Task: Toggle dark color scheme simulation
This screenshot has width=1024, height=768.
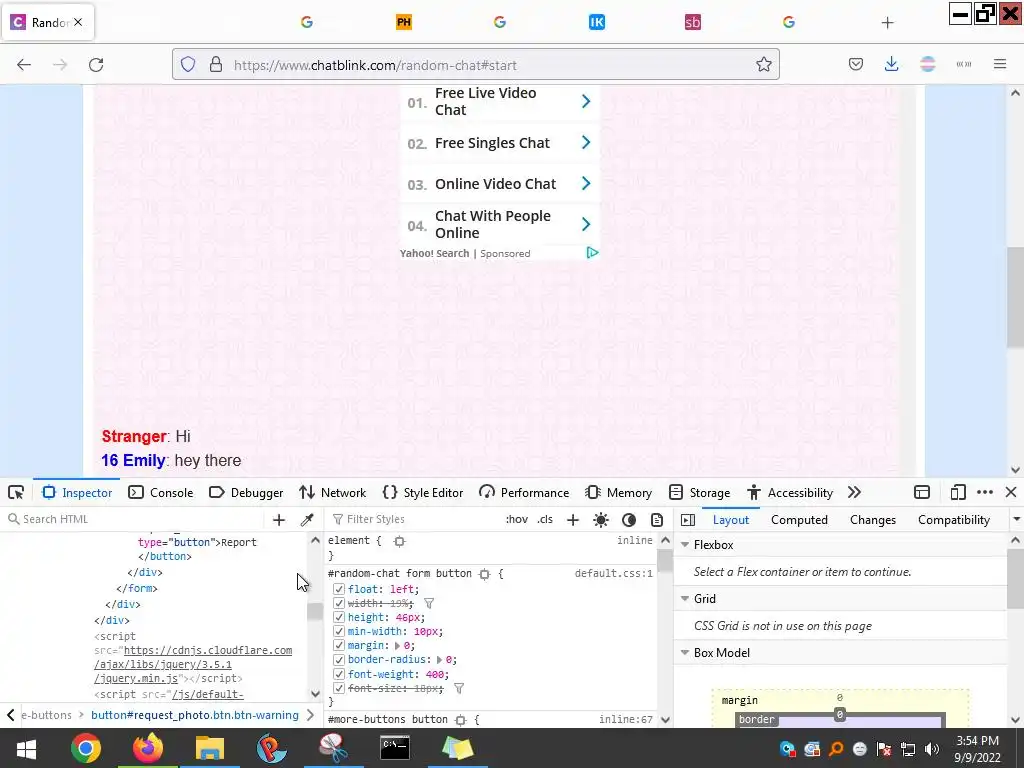Action: [x=629, y=519]
